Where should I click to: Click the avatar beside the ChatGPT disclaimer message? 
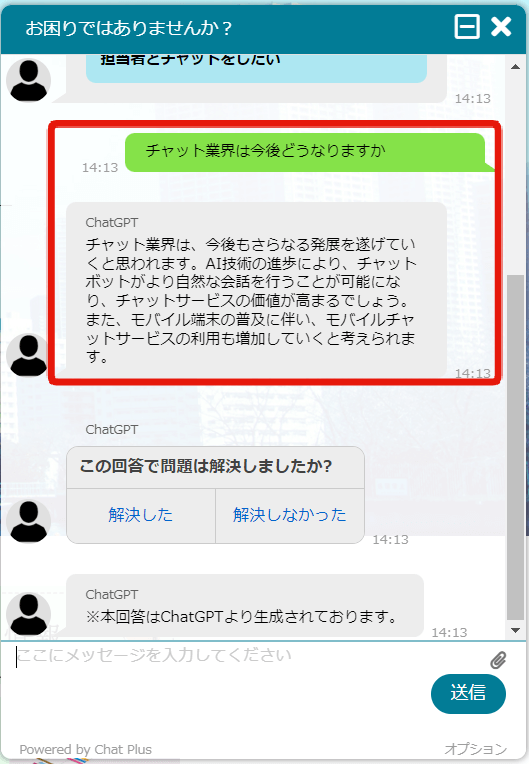[28, 614]
